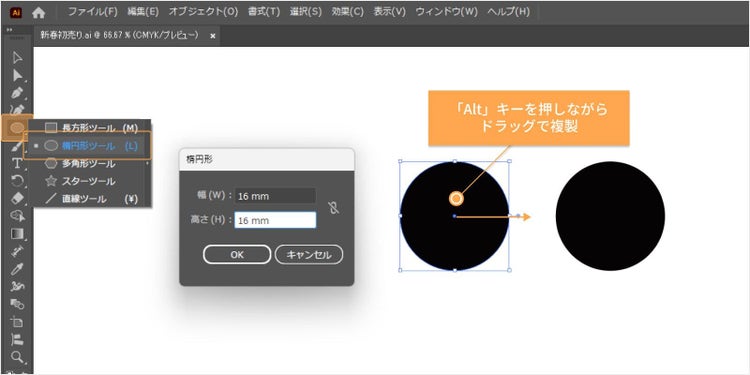Open the 選択(S) menu
The height and width of the screenshot is (375, 750).
[x=306, y=12]
